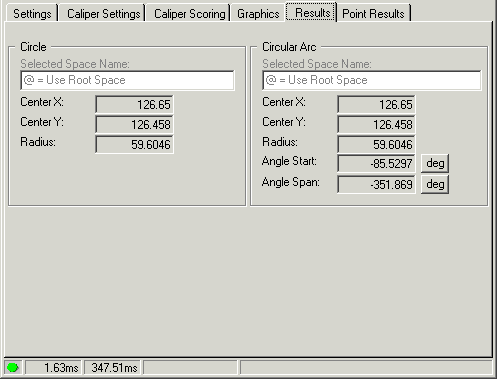The height and width of the screenshot is (379, 497).
Task: Switch to the Graphics tab
Action: (x=258, y=13)
